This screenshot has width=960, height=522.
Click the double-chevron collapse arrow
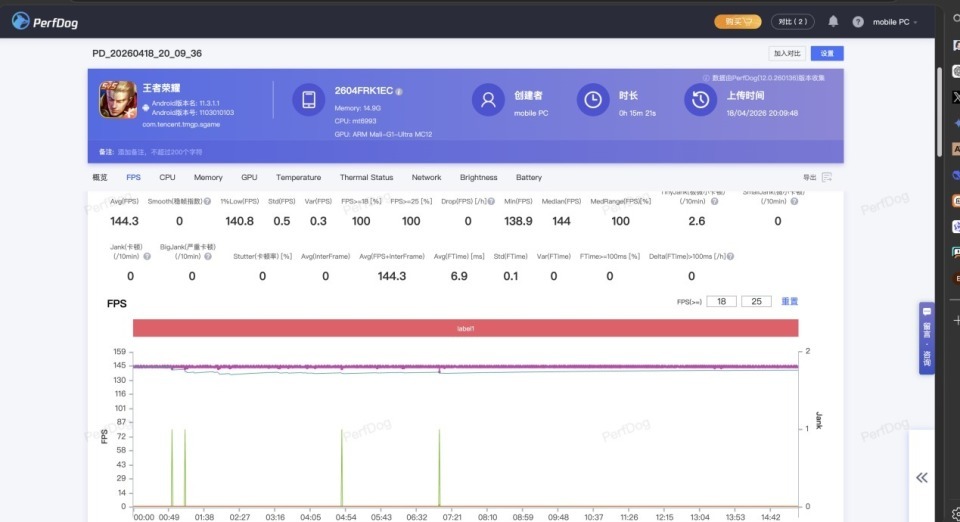(x=921, y=478)
